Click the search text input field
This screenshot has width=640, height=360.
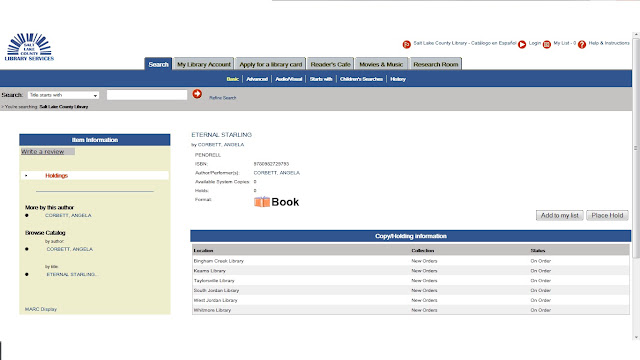(147, 95)
